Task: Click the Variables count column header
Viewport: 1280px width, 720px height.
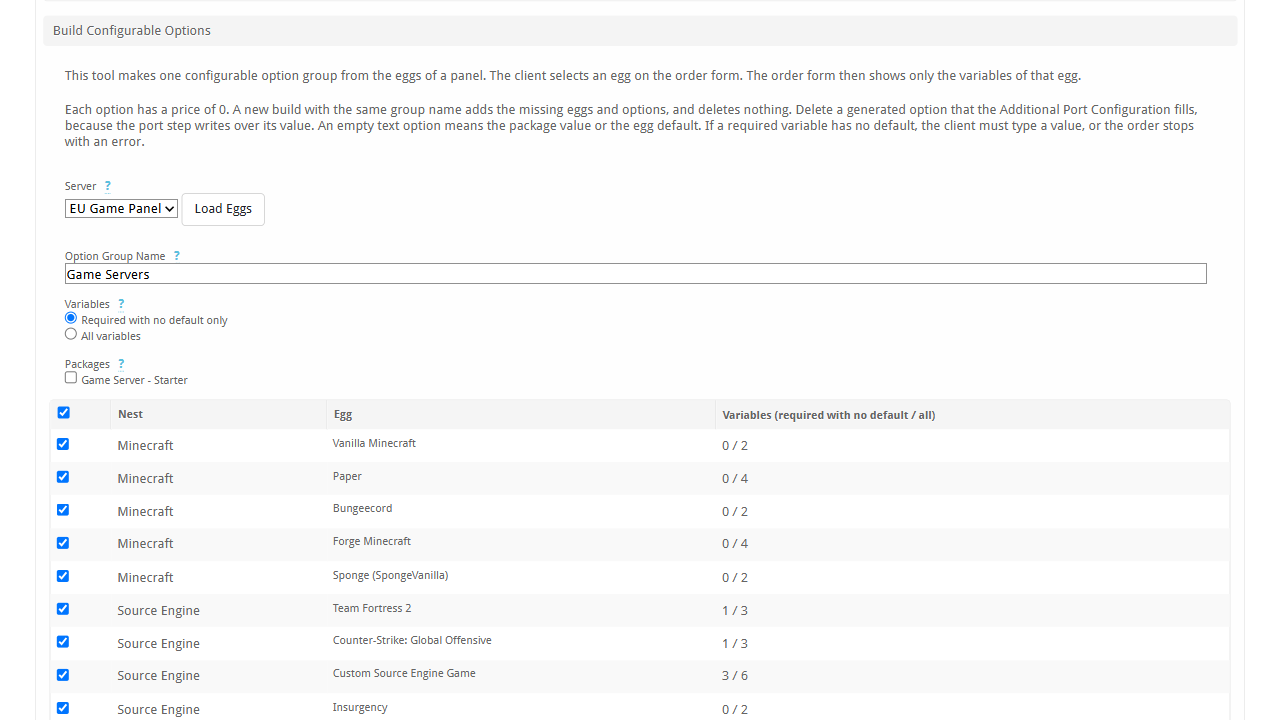Action: coord(829,415)
